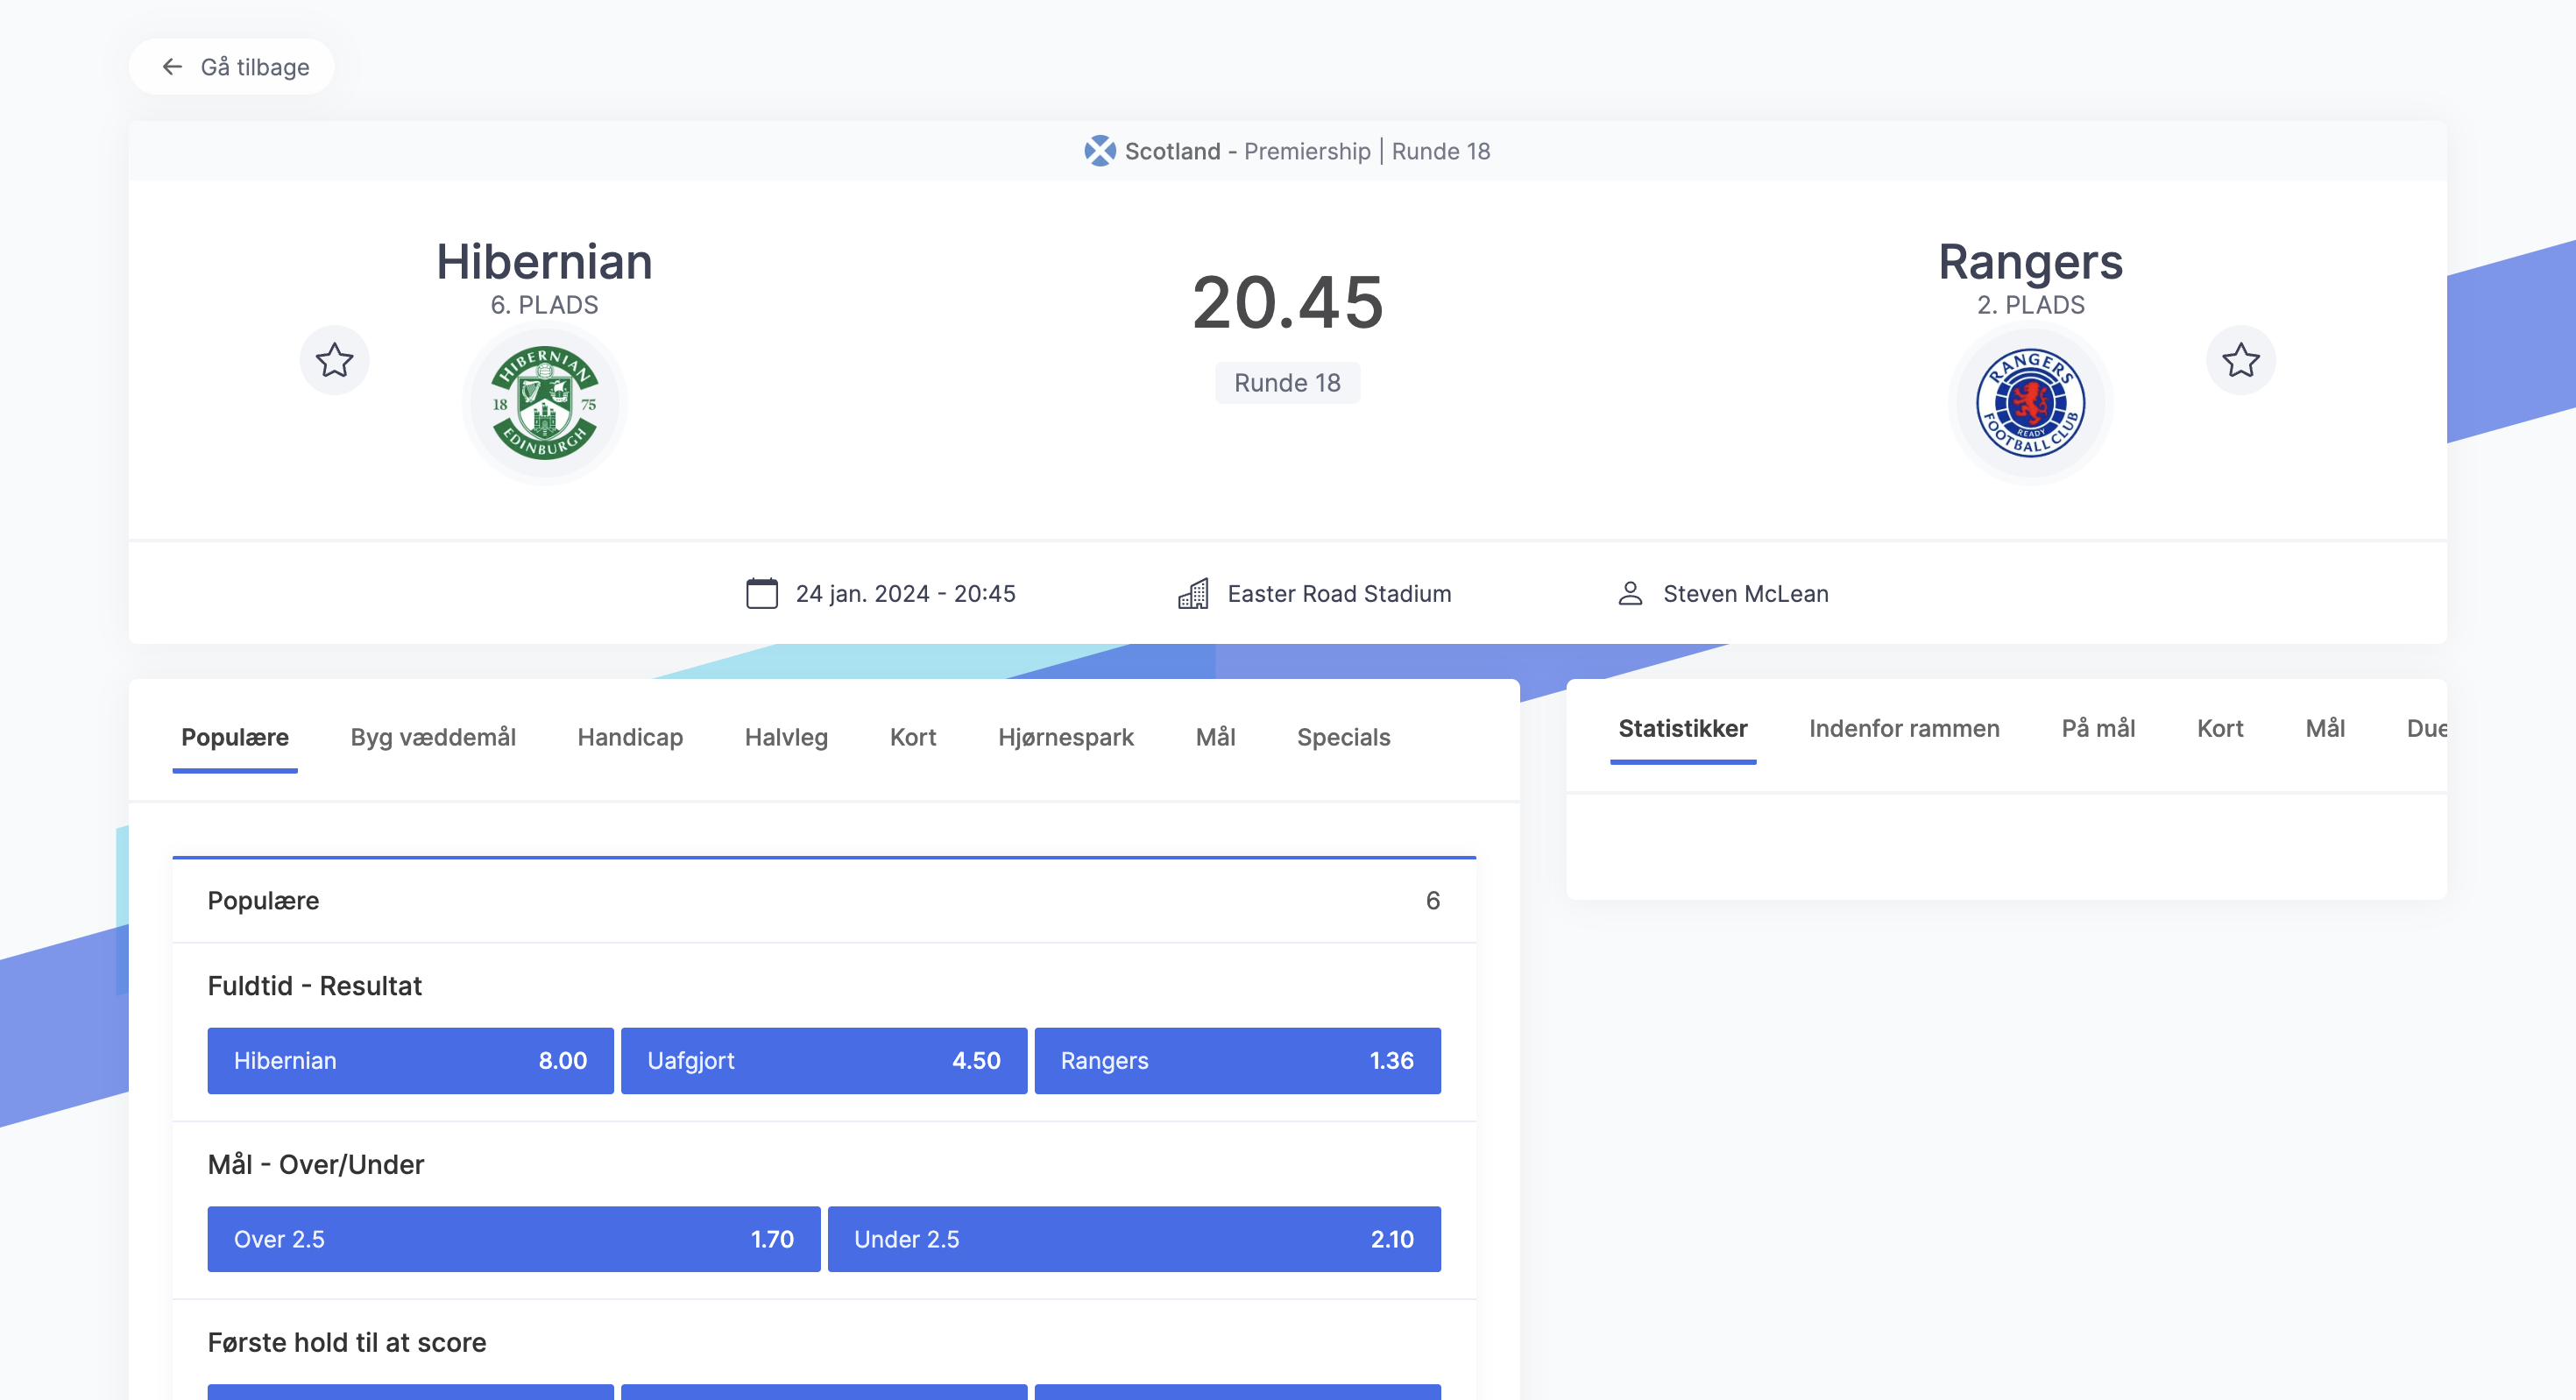The image size is (2576, 1400).
Task: Pick Uafgjort at odds 4.50
Action: [823, 1060]
